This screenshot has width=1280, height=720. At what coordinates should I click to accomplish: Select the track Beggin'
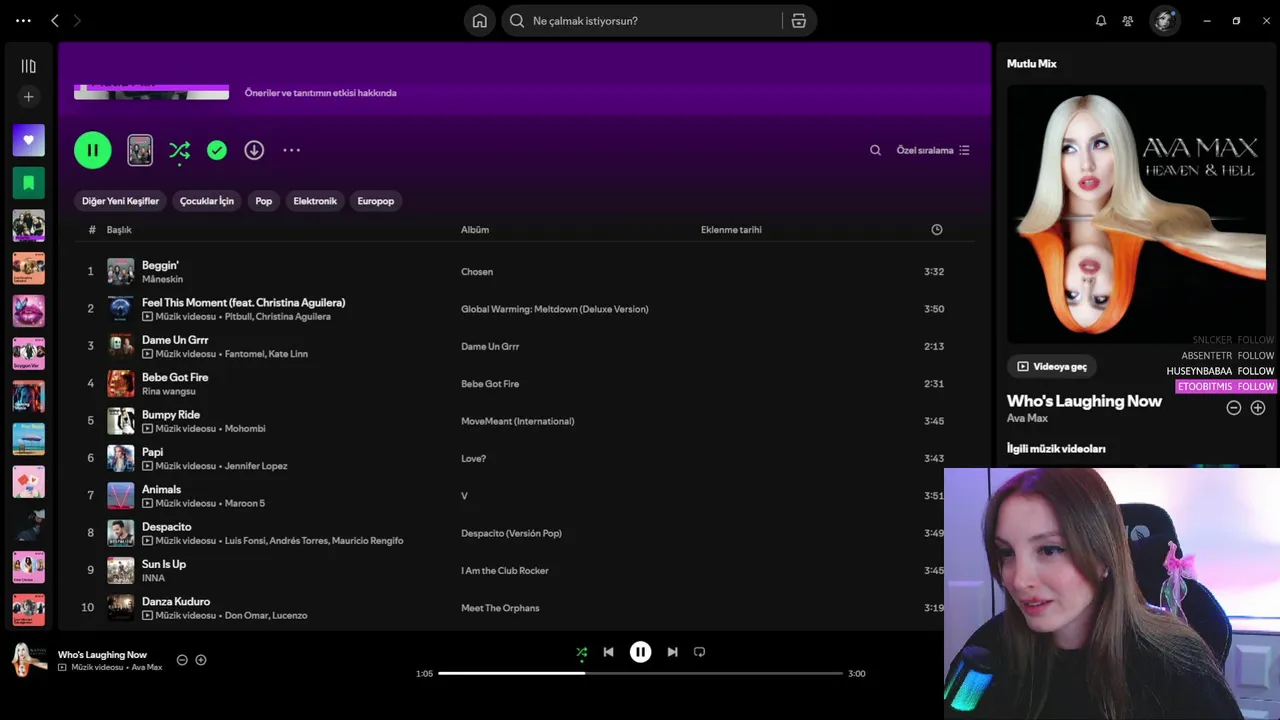(160, 265)
